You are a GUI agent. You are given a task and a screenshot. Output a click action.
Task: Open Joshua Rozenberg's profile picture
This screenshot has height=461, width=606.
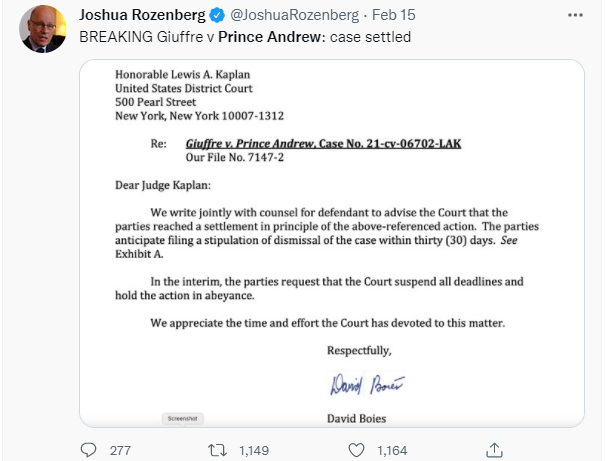[43, 29]
